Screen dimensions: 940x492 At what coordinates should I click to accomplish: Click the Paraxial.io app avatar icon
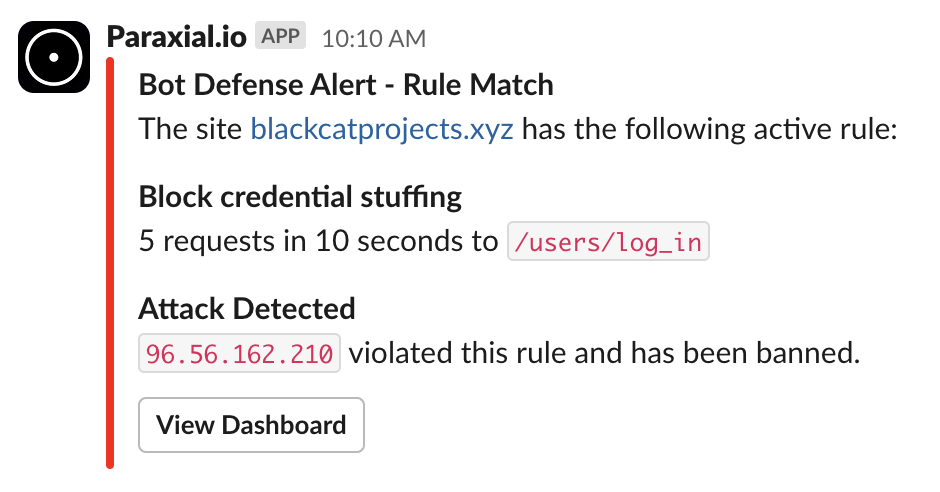54,57
